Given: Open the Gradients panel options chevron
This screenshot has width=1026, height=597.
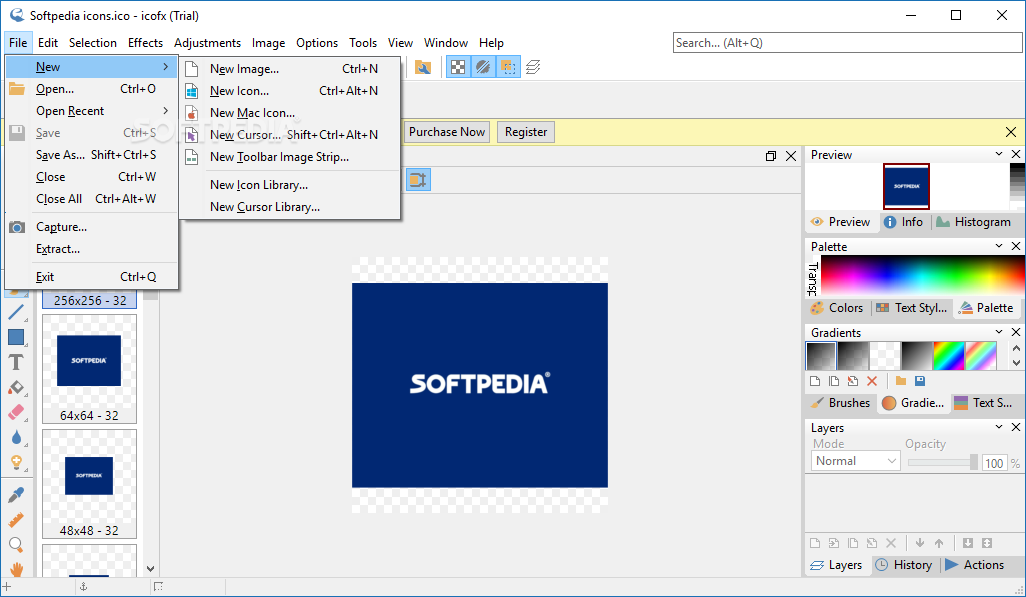Looking at the screenshot, I should (999, 332).
